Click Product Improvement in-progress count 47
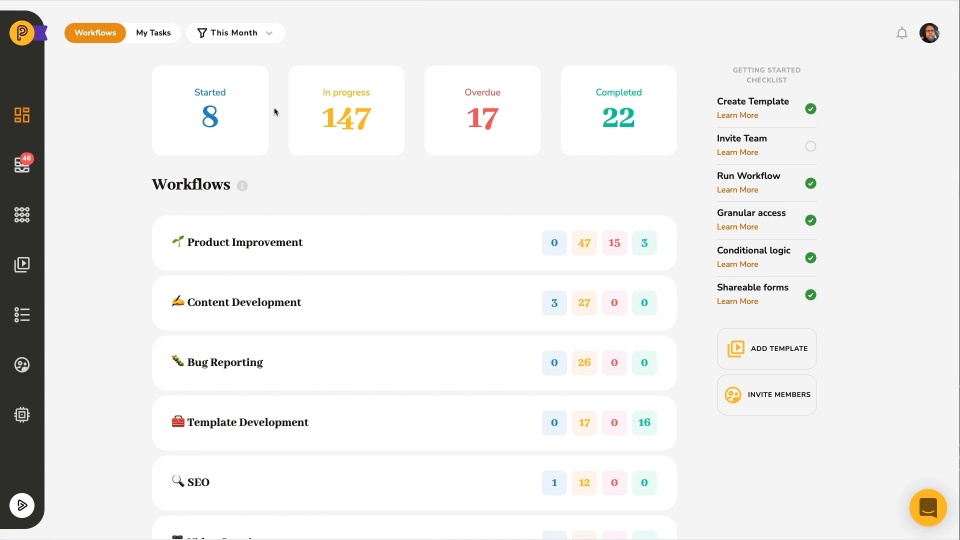 584,243
